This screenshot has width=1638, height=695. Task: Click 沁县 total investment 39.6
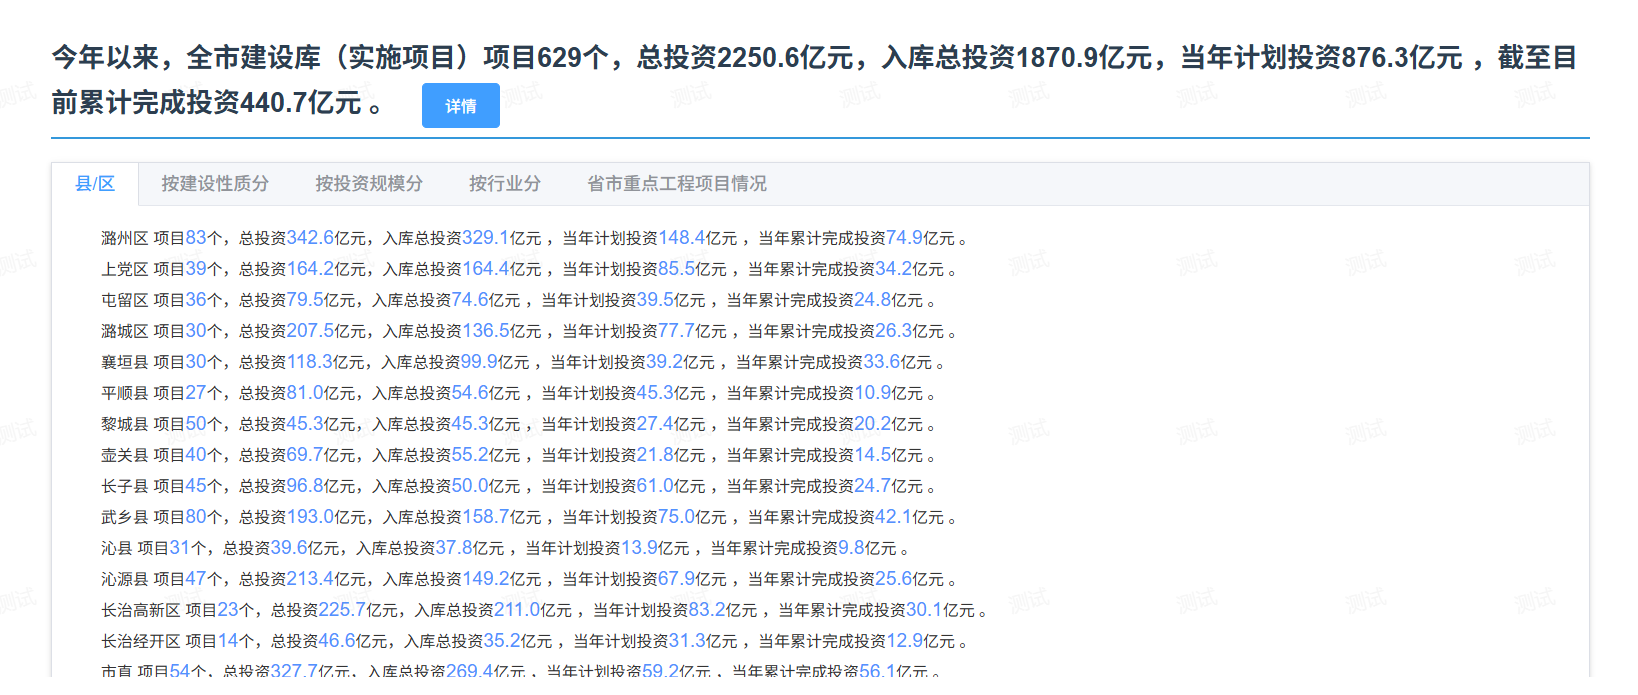pos(289,548)
